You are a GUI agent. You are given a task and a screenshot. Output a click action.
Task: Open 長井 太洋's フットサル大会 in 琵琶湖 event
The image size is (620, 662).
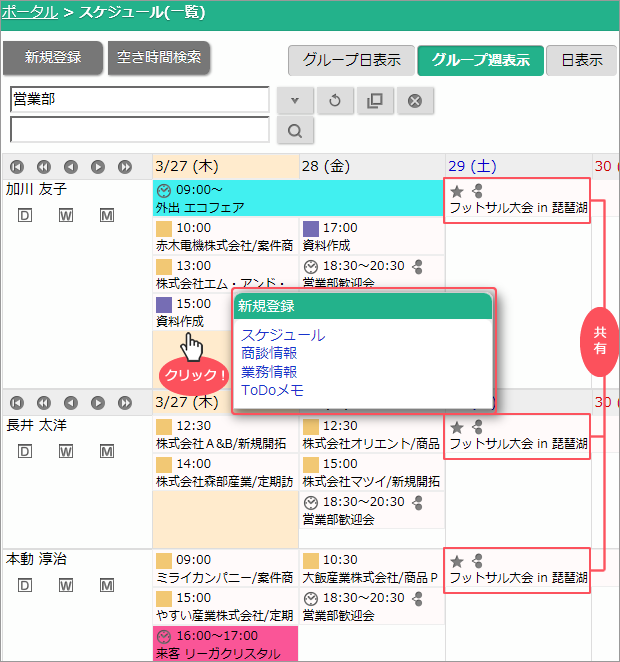517,436
